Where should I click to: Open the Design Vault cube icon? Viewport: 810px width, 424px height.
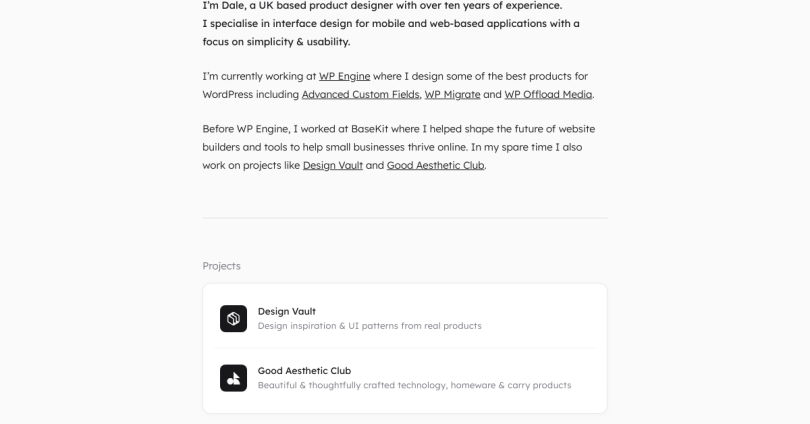coord(233,319)
